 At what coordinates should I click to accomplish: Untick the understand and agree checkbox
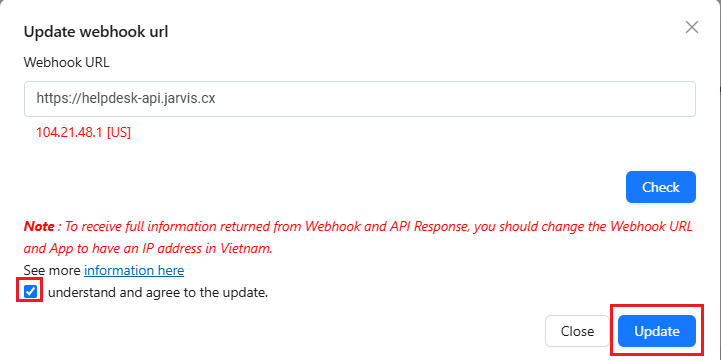pos(30,291)
